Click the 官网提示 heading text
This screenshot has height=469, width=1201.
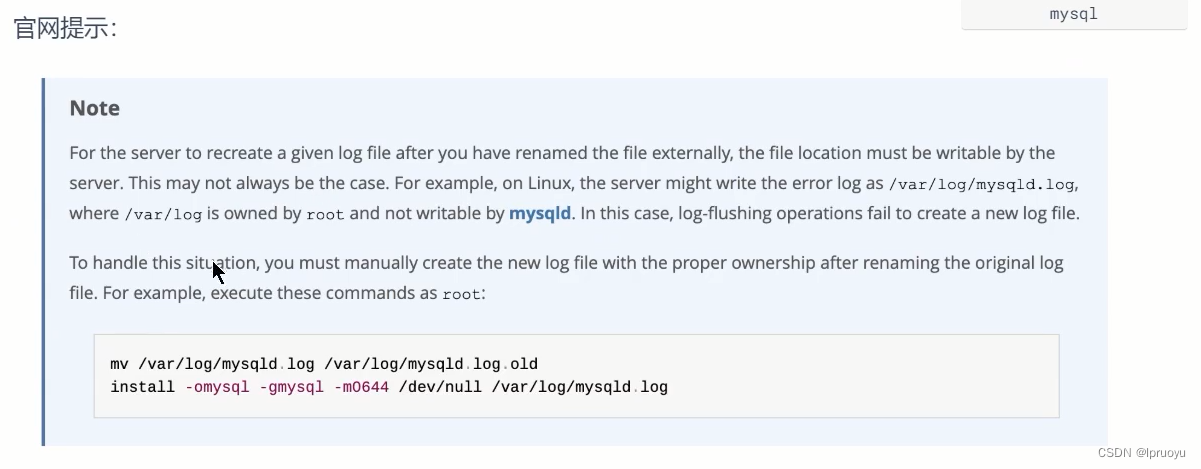pyautogui.click(x=66, y=27)
